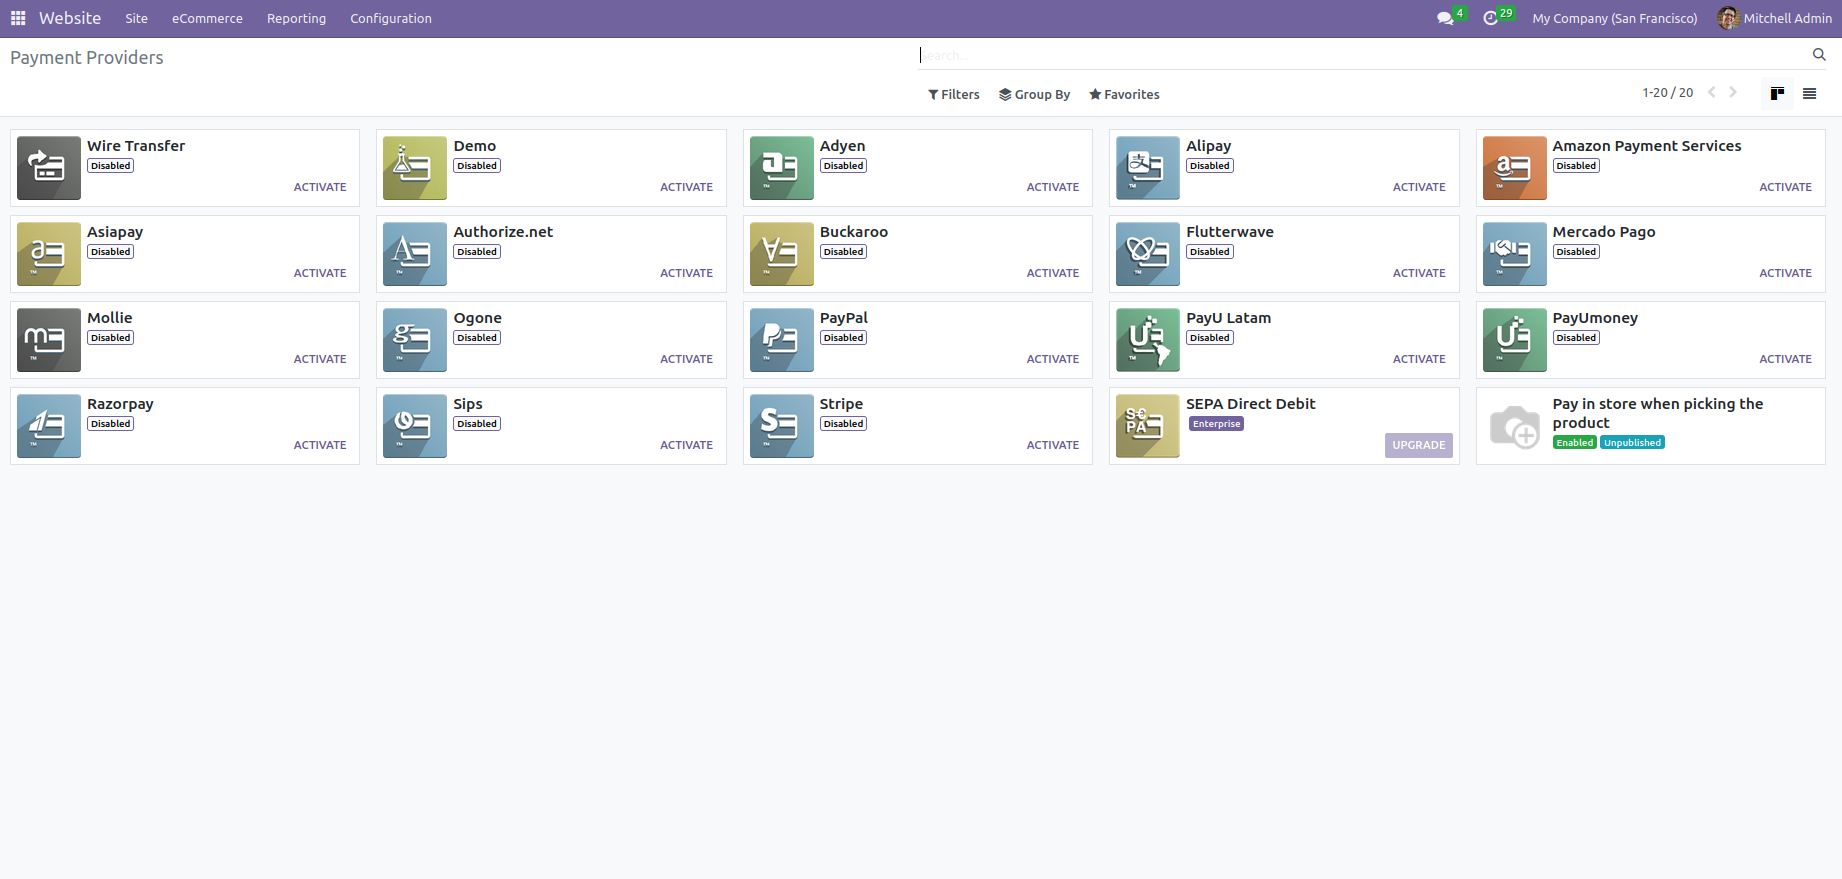Open the Filters dropdown
The image size is (1842, 879).
pyautogui.click(x=954, y=94)
